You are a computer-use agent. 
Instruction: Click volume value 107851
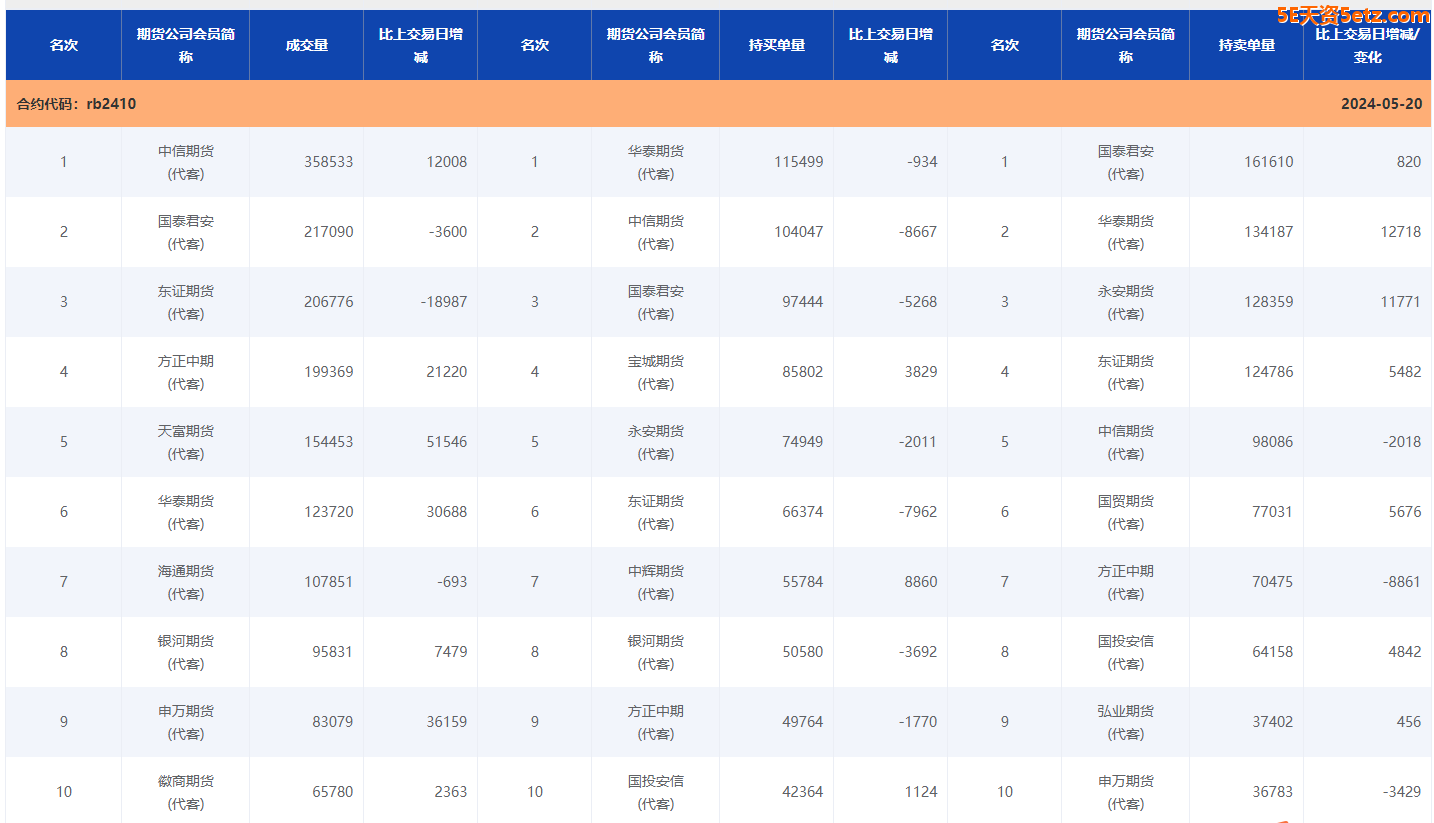click(x=329, y=582)
